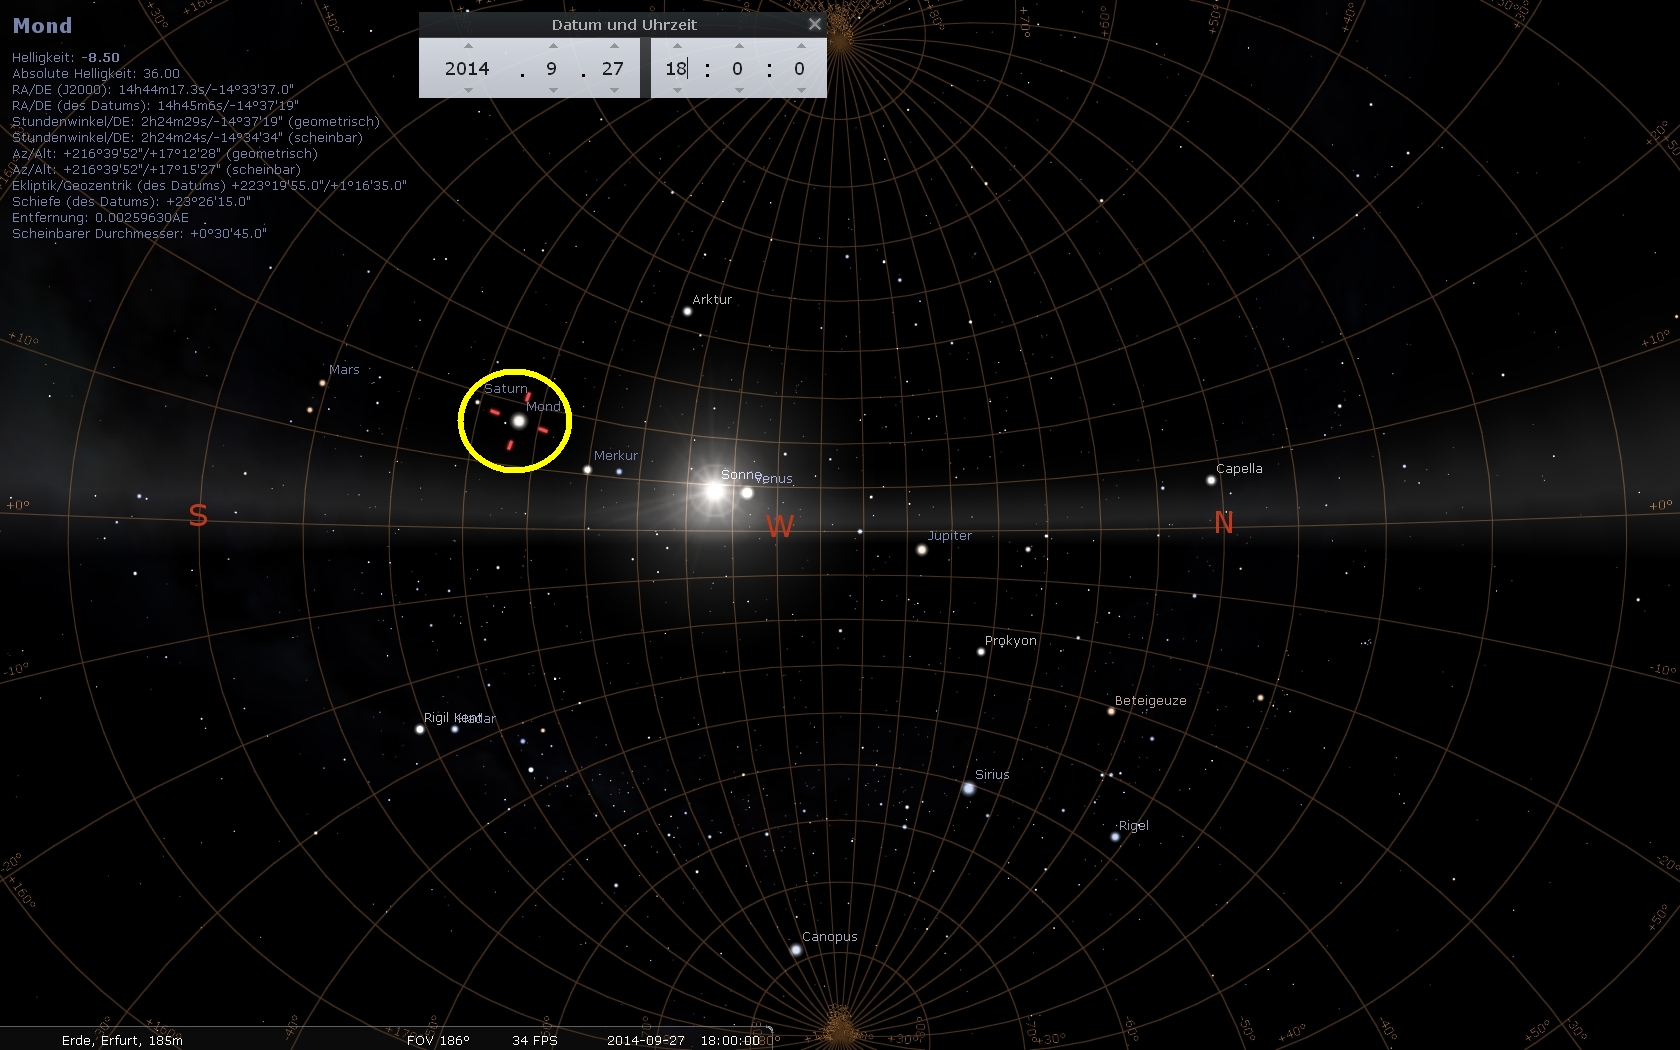The height and width of the screenshot is (1050, 1680).
Task: Select the Mond in the sky
Action: tap(519, 421)
